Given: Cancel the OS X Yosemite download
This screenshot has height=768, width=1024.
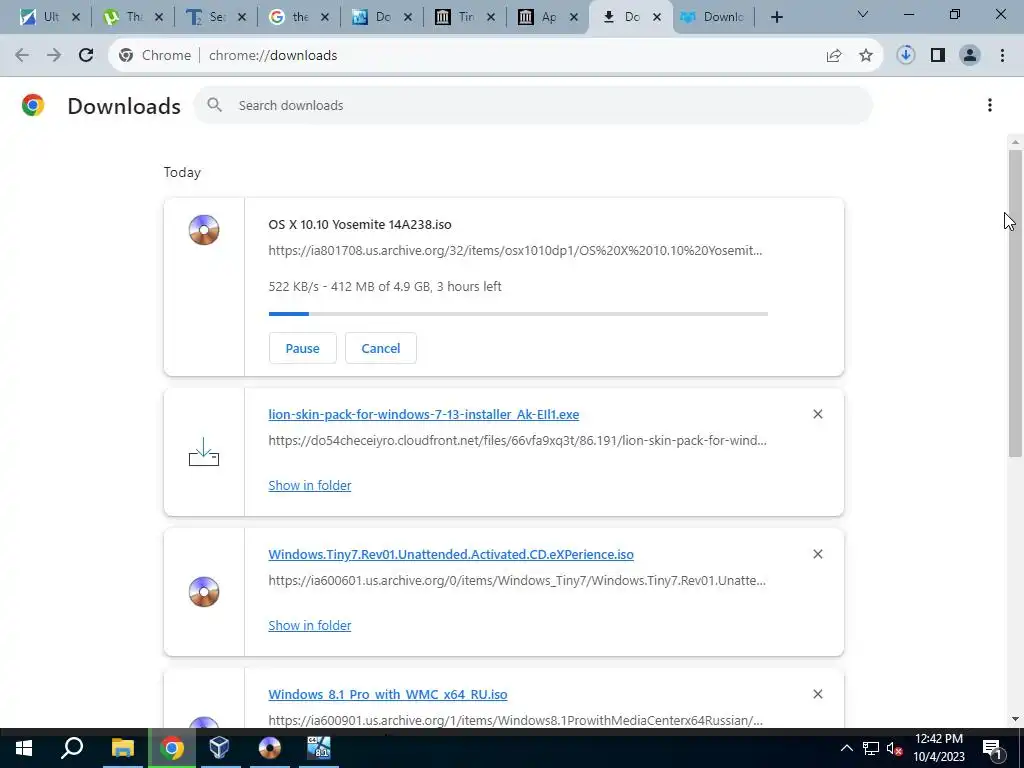Looking at the screenshot, I should point(381,348).
